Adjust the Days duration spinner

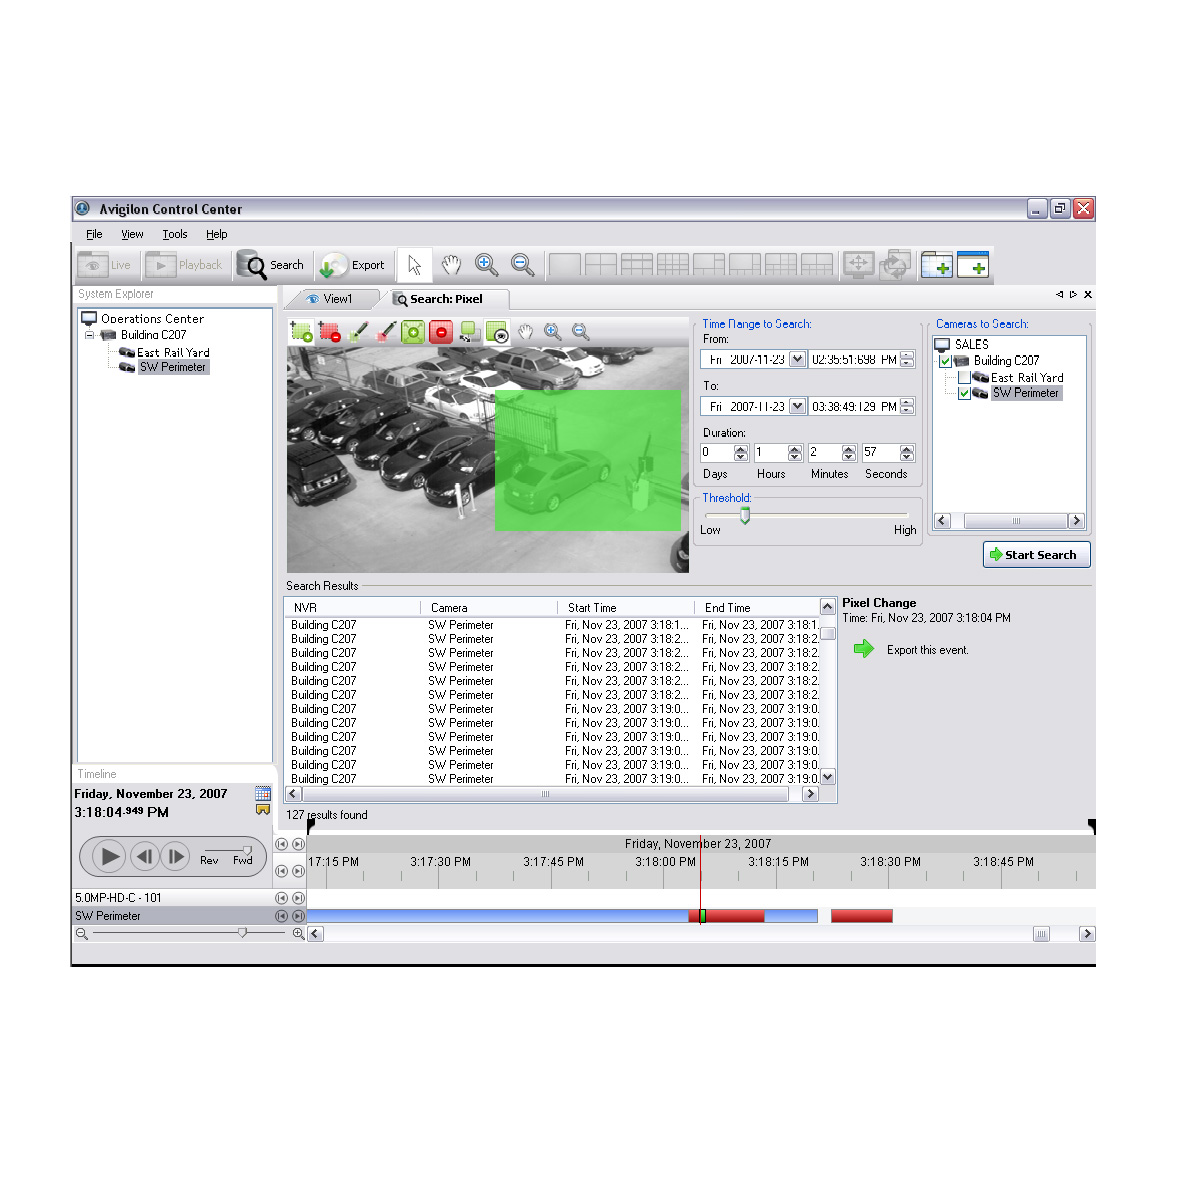[741, 453]
